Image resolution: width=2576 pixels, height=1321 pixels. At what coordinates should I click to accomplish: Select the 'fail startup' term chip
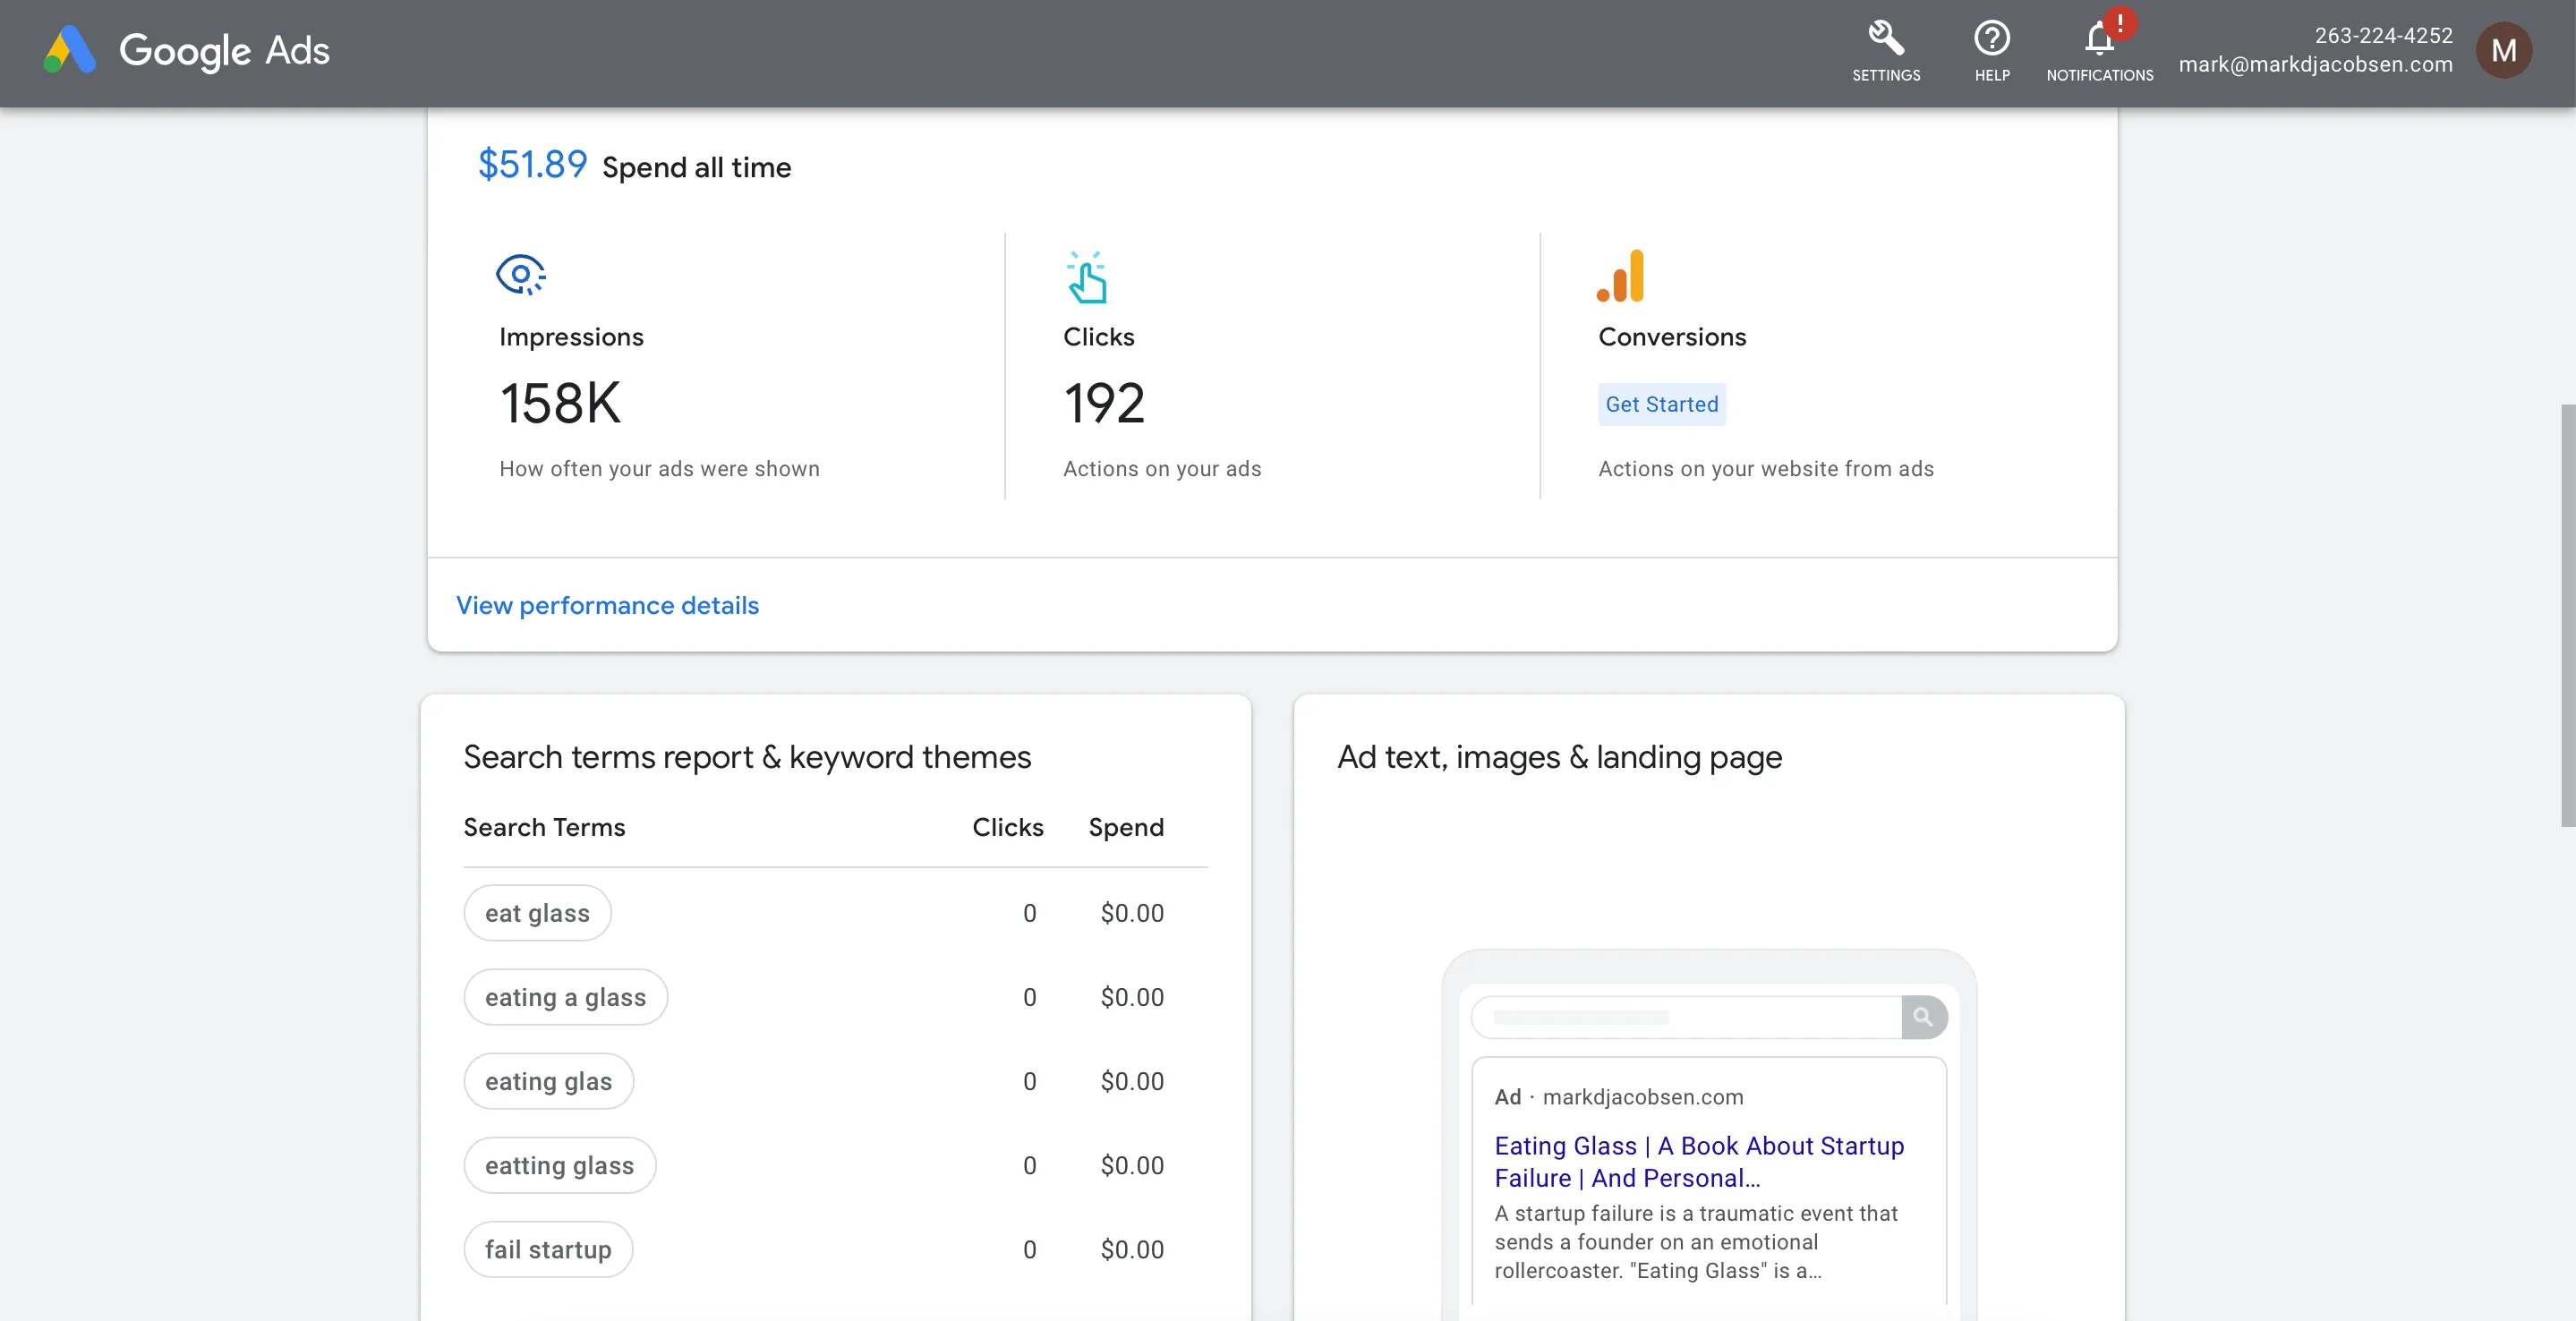click(x=548, y=1249)
